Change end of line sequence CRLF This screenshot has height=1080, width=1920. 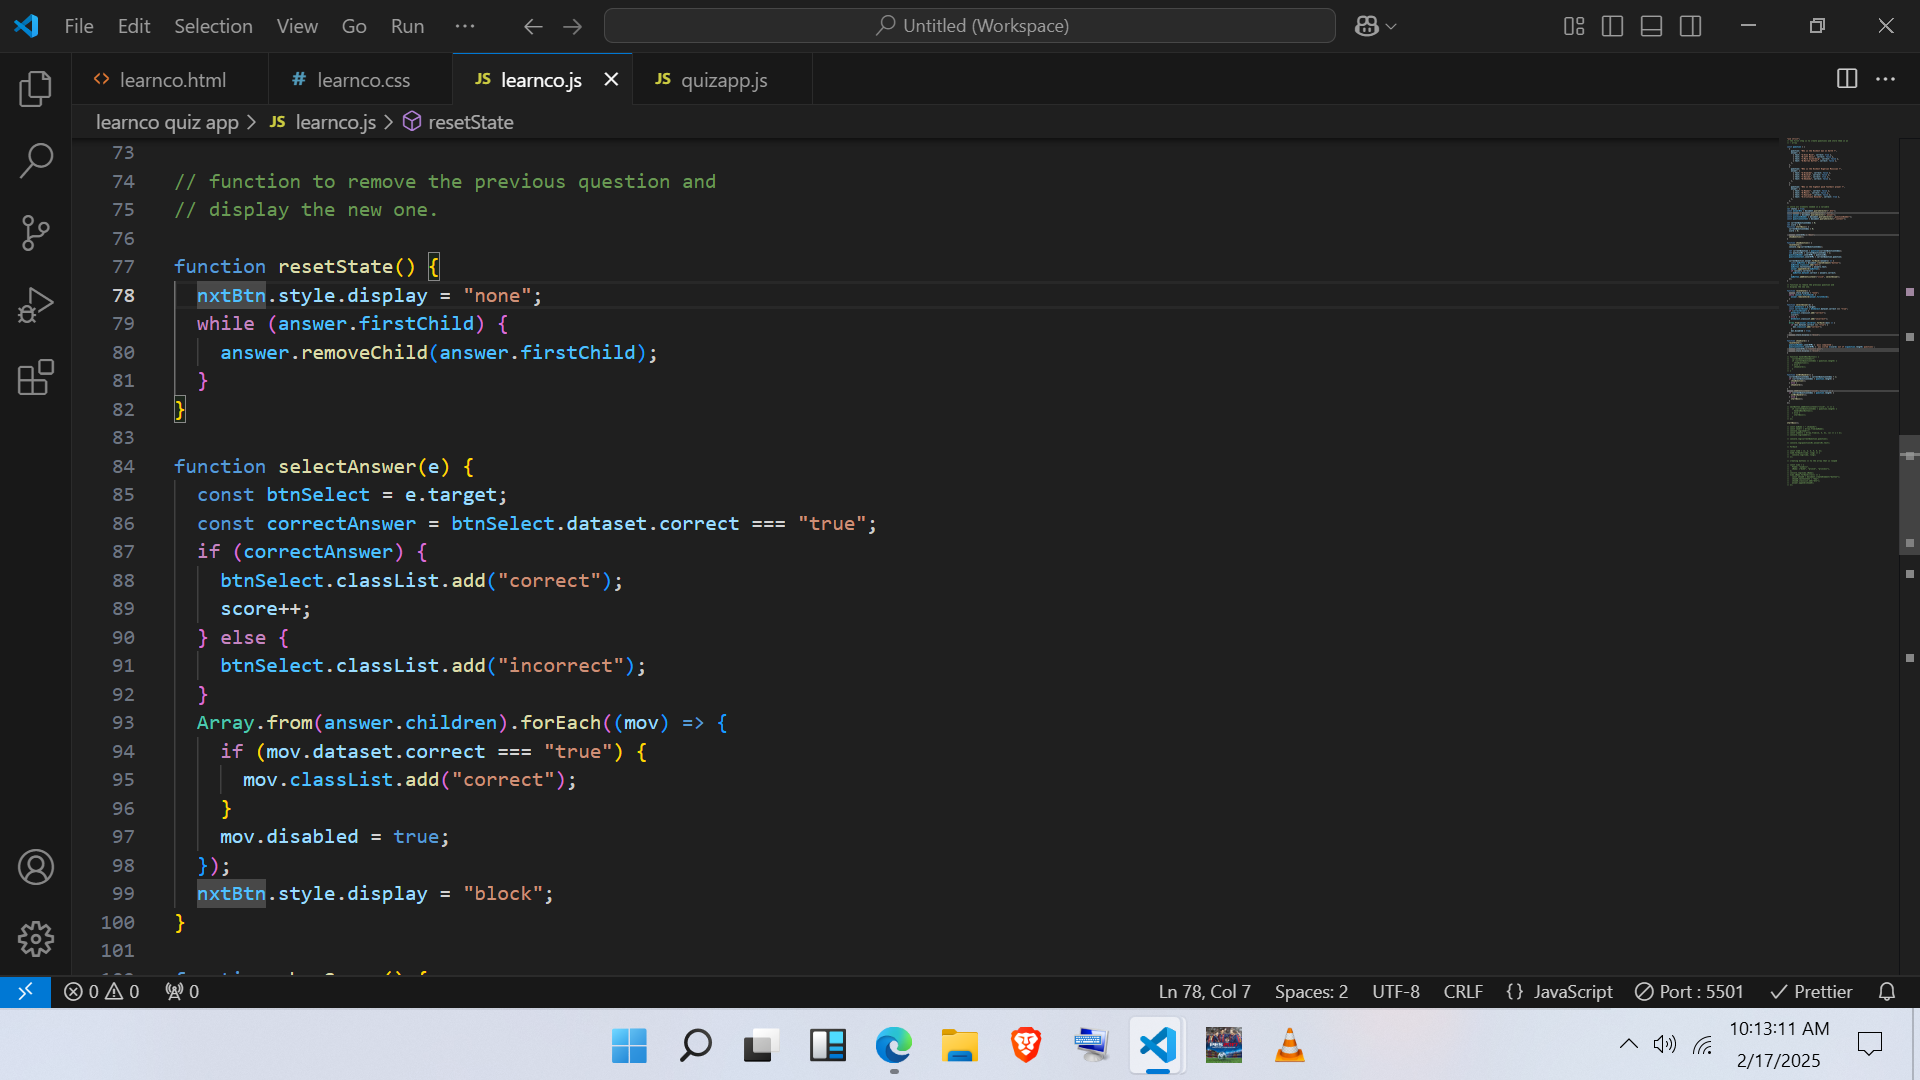1463,991
